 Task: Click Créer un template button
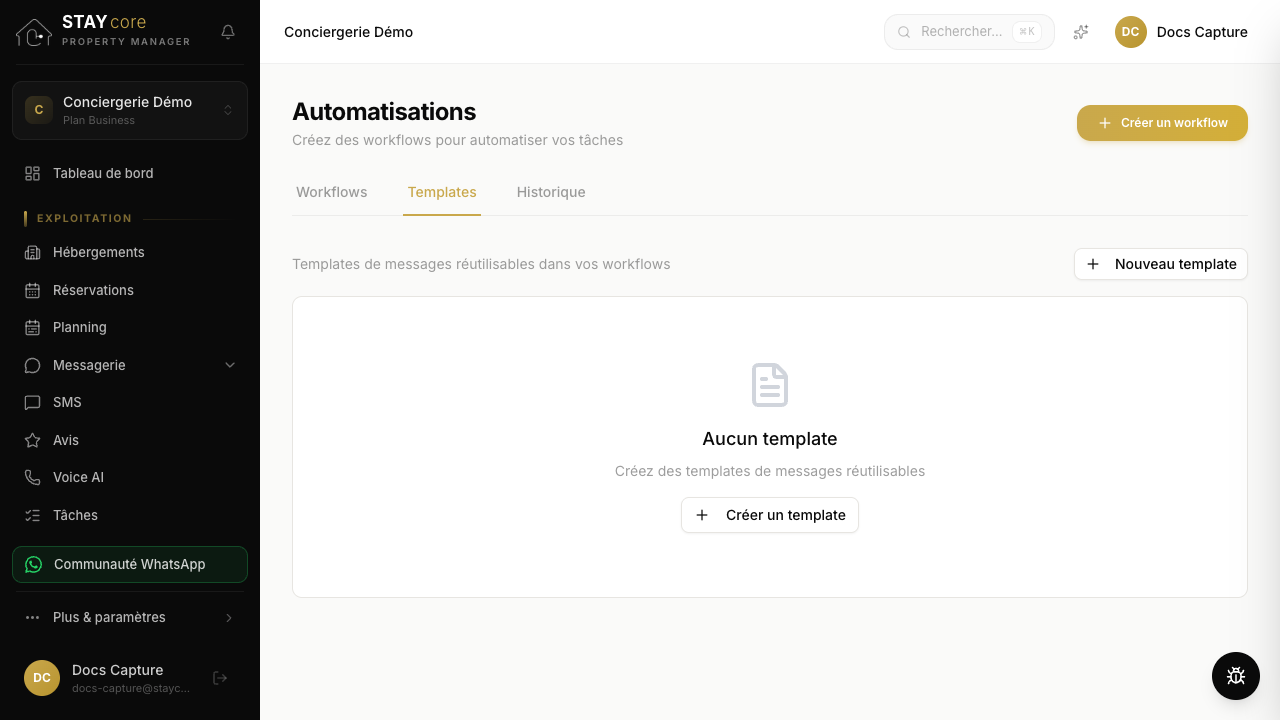pos(770,515)
